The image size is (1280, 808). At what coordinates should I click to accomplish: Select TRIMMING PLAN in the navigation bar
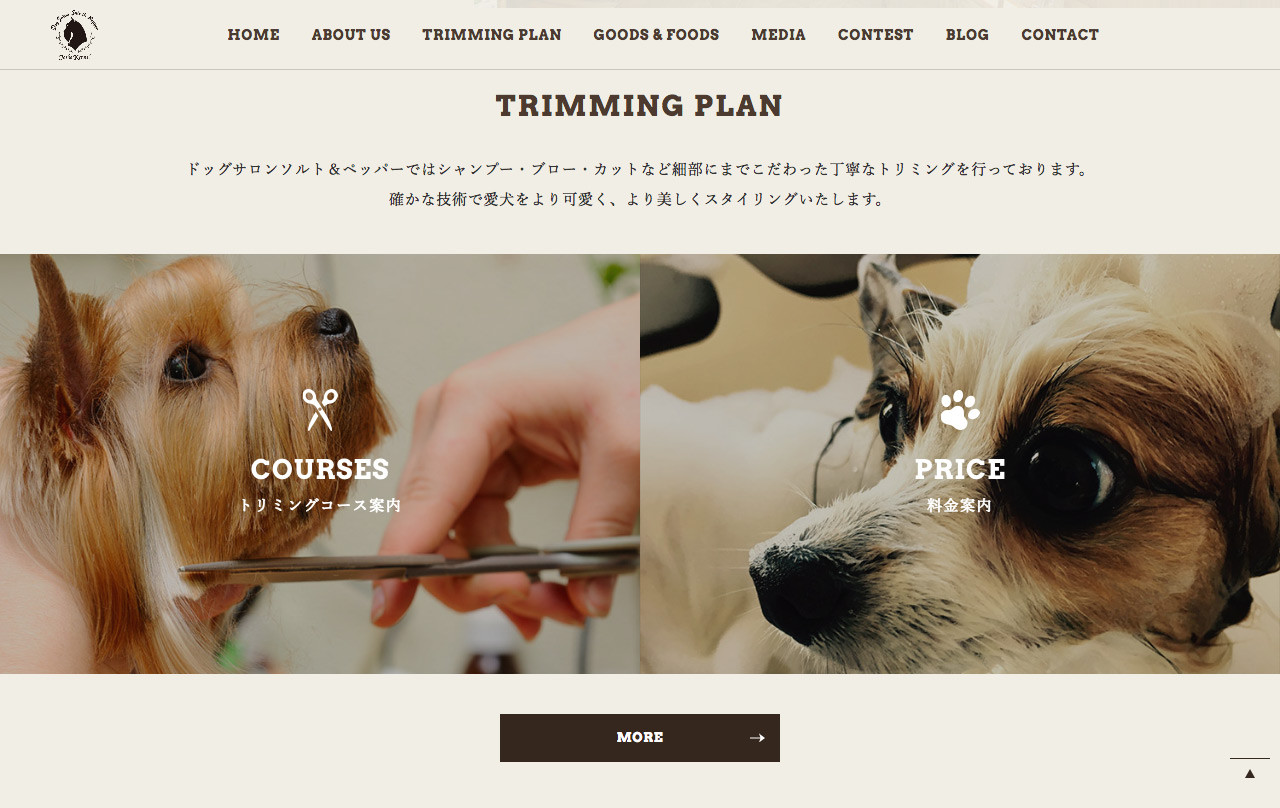tap(492, 35)
